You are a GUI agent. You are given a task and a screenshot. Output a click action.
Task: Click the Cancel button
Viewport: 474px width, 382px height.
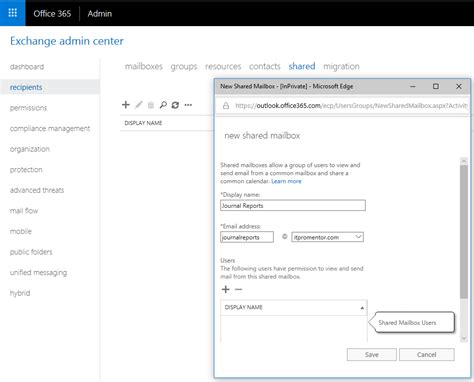(427, 355)
